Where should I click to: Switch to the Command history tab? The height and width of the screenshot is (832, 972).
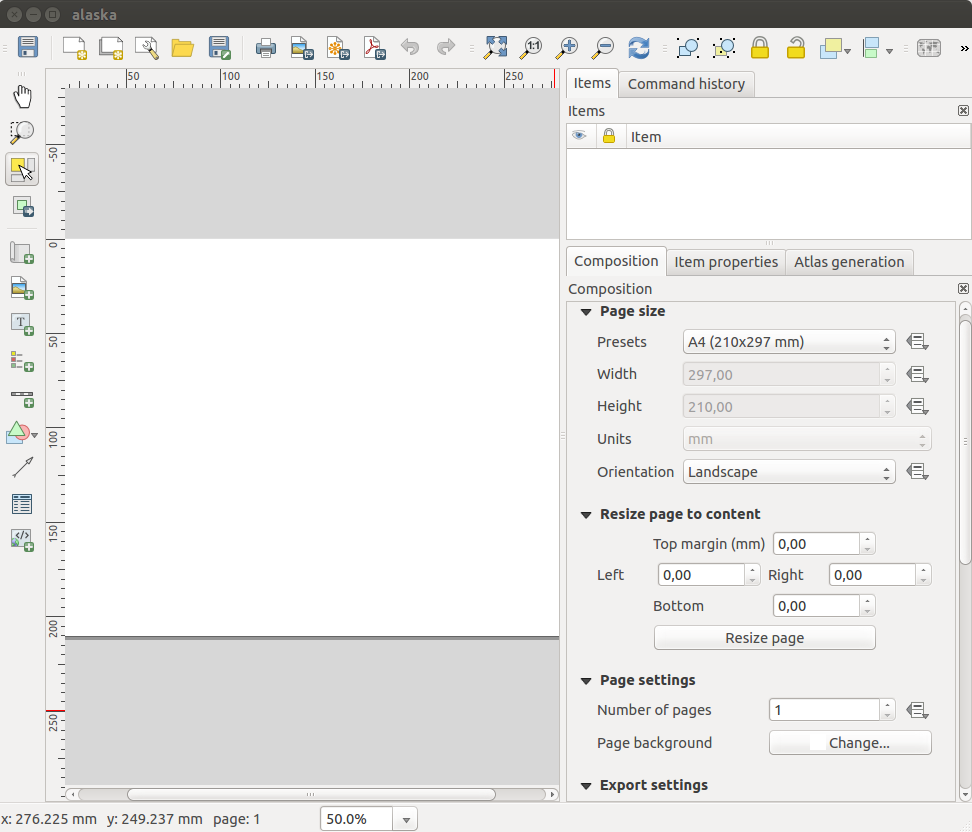tap(686, 84)
